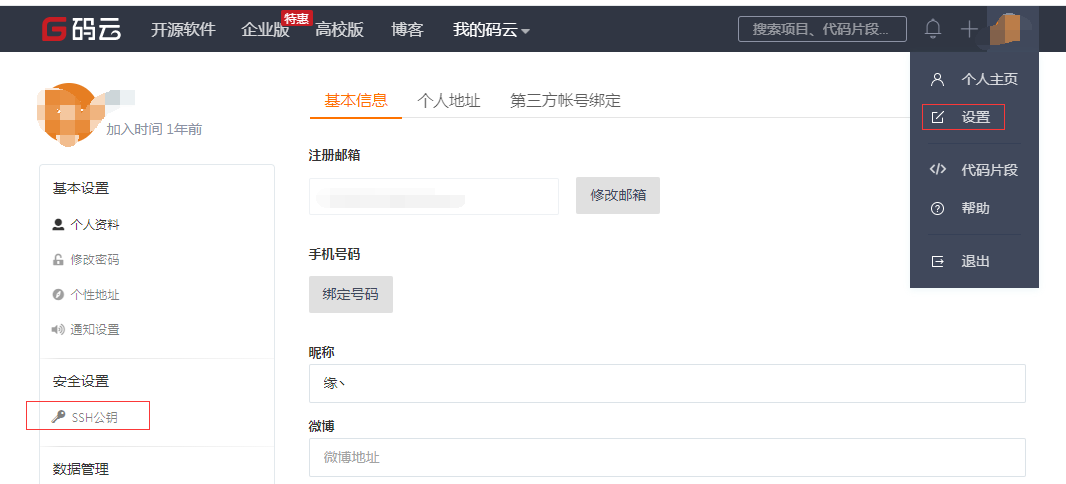The width and height of the screenshot is (1066, 484).
Task: Click the 通知设置 speaker icon
Action: [x=58, y=330]
